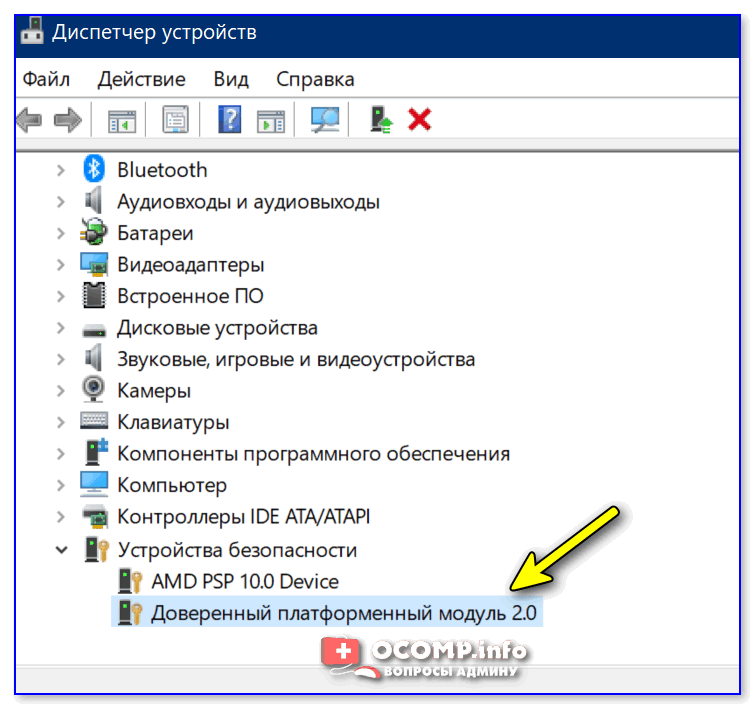The height and width of the screenshot is (709, 755).
Task: Click the Update driver toolbar icon
Action: [381, 119]
